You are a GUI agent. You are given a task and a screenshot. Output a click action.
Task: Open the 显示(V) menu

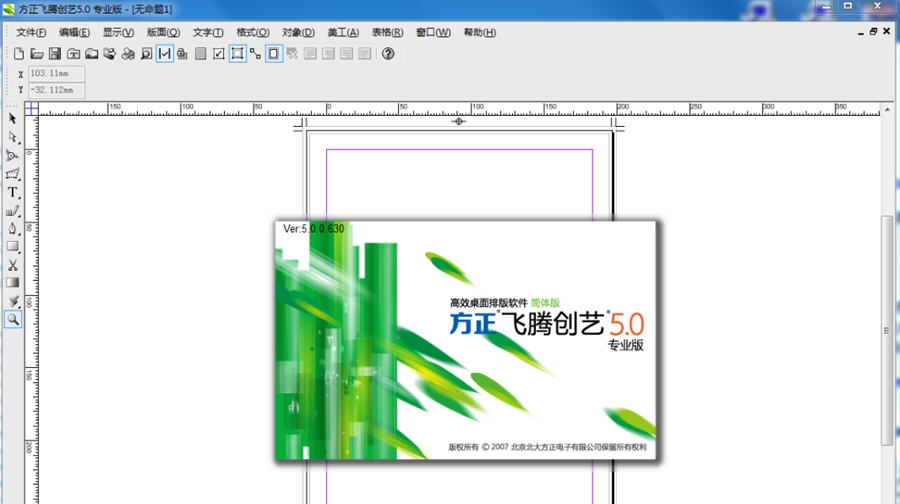point(118,33)
